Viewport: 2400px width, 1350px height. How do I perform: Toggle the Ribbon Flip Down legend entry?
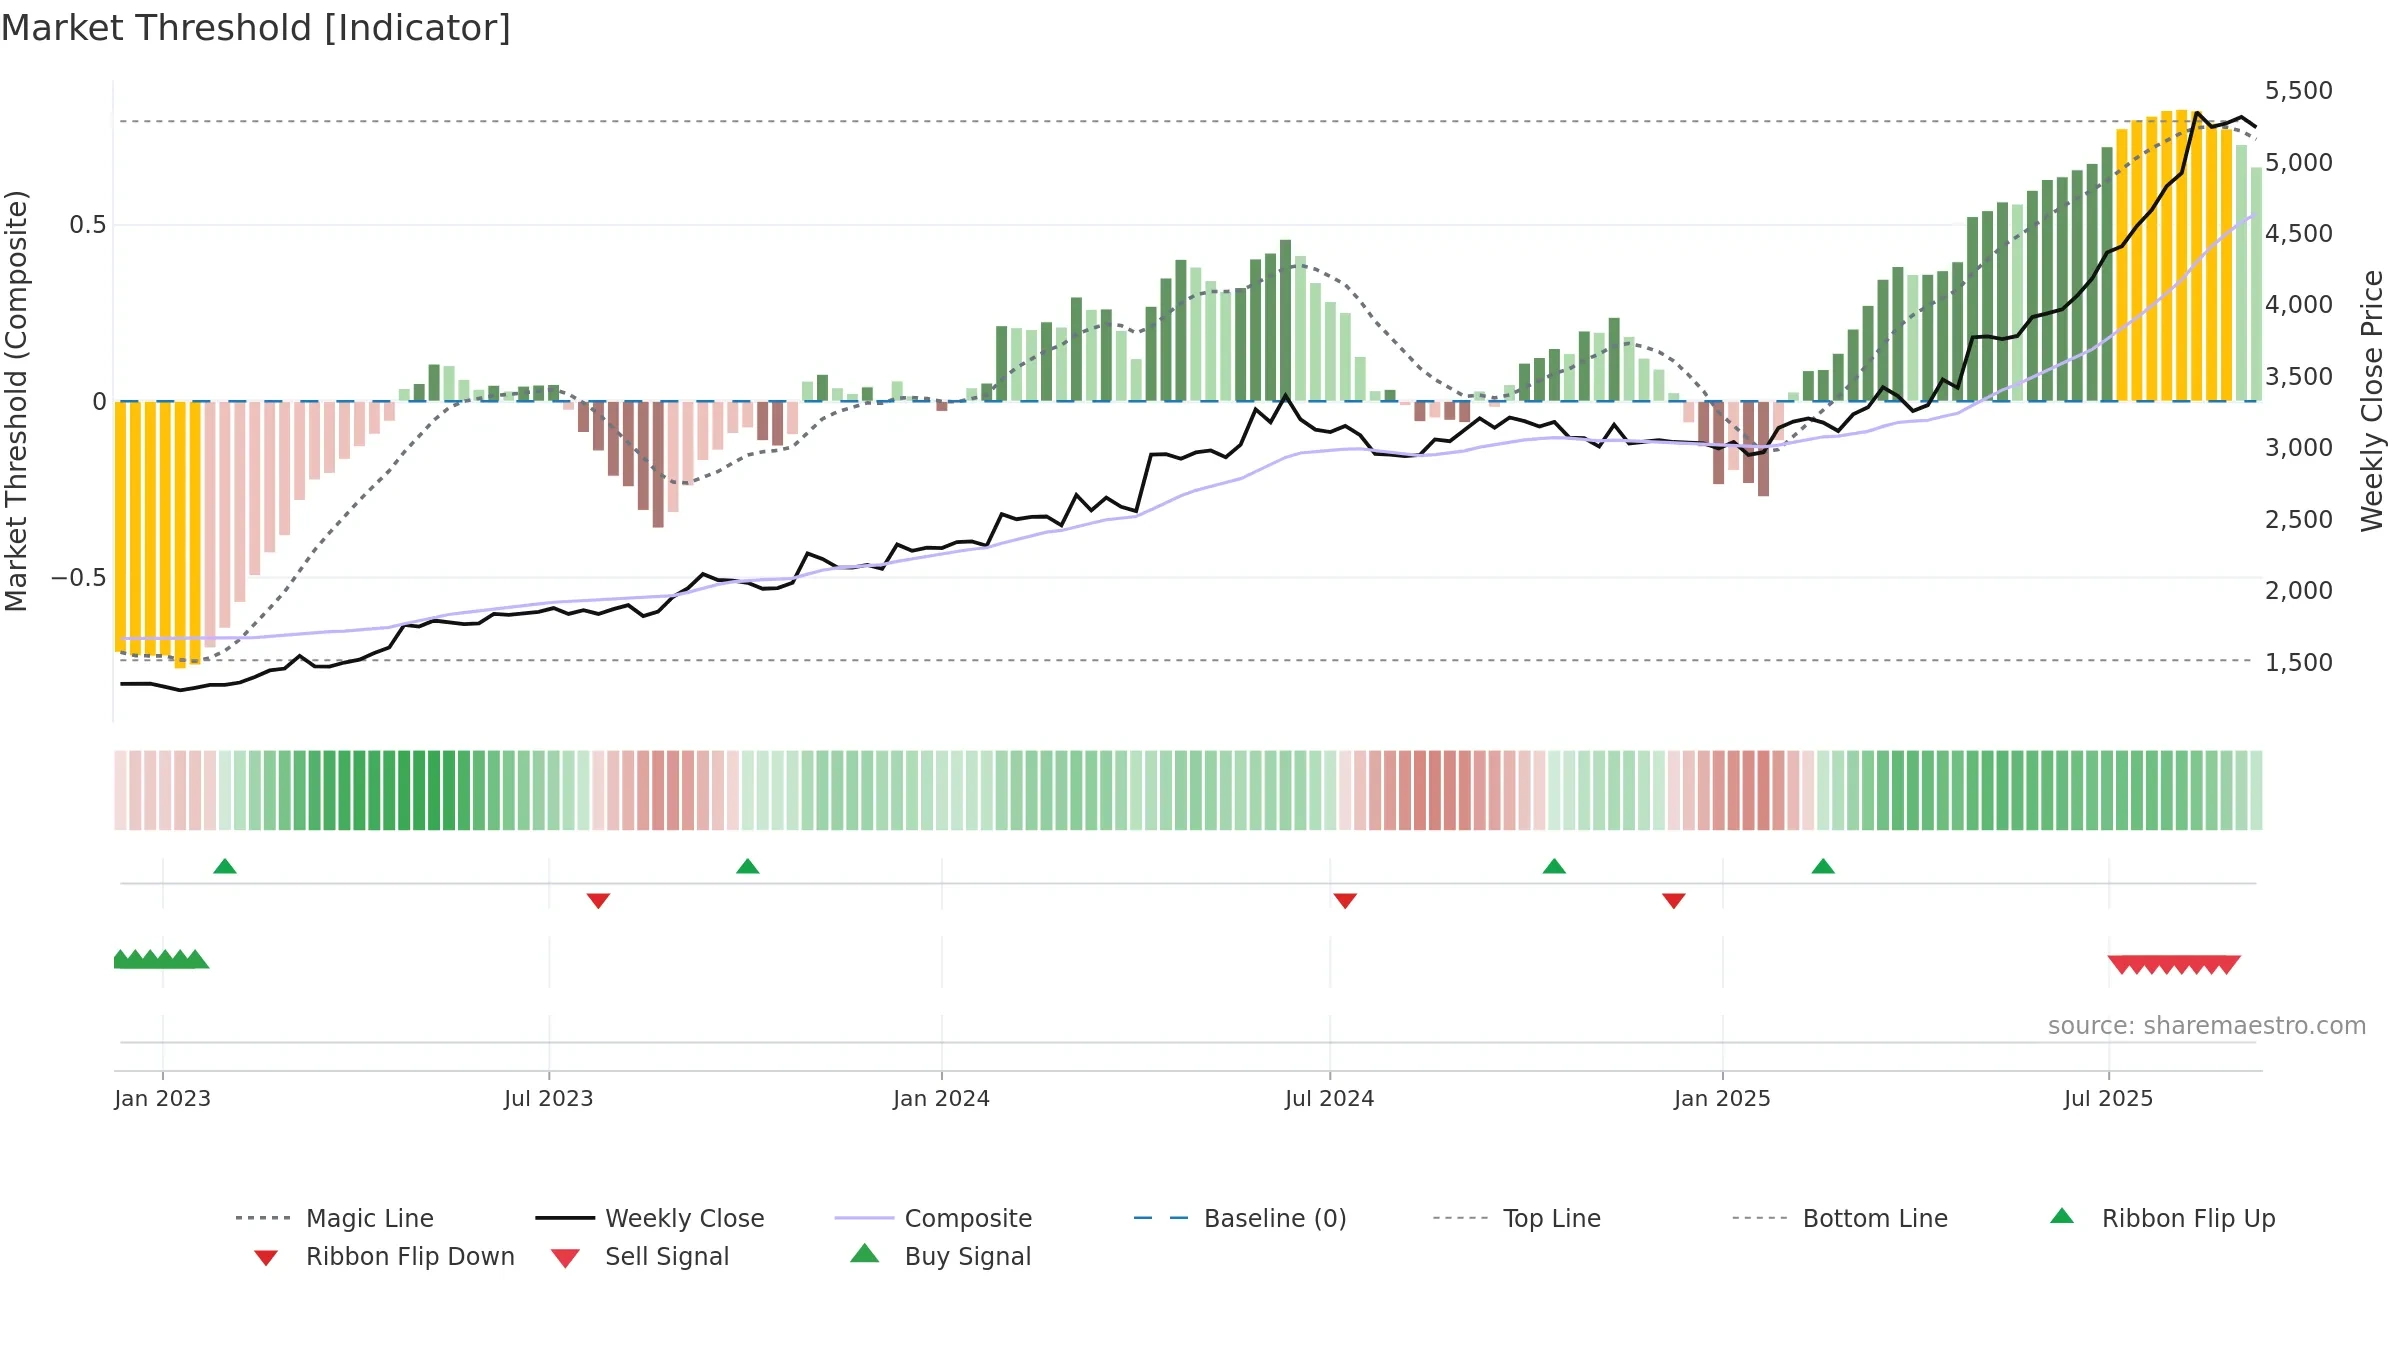[383, 1256]
